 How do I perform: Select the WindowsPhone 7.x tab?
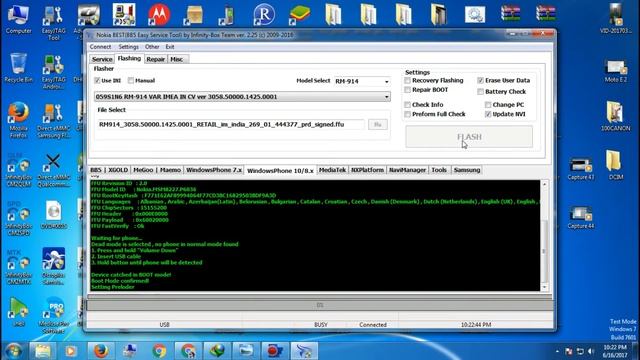[x=214, y=170]
